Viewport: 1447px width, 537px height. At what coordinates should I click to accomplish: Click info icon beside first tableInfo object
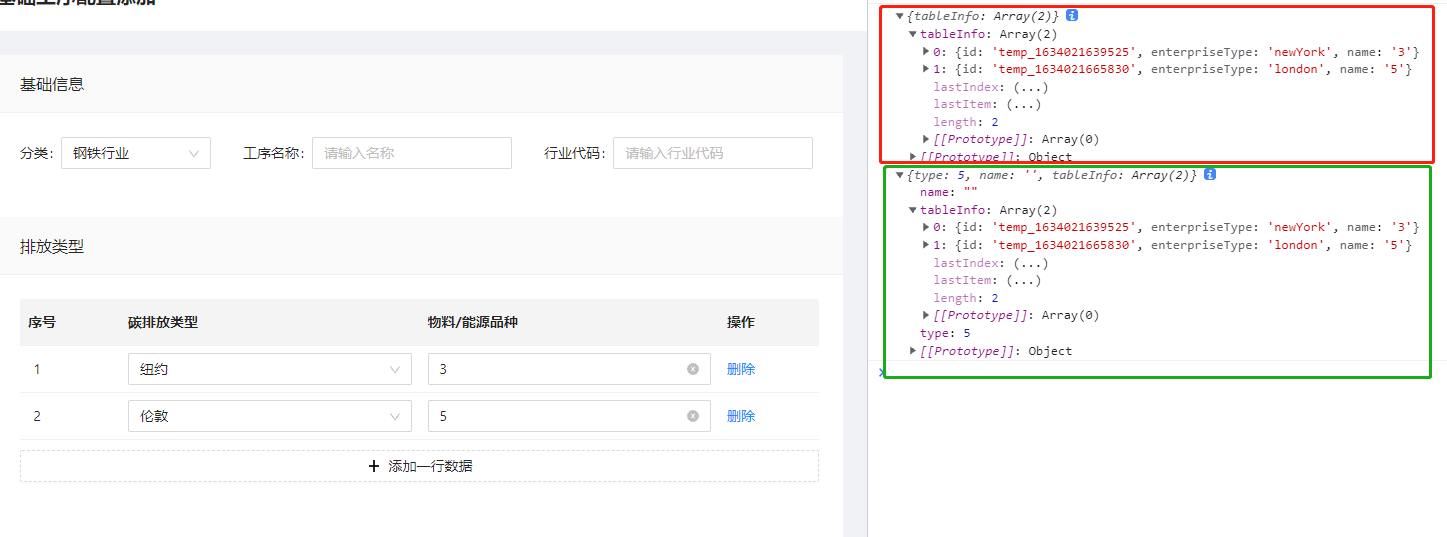(1072, 16)
